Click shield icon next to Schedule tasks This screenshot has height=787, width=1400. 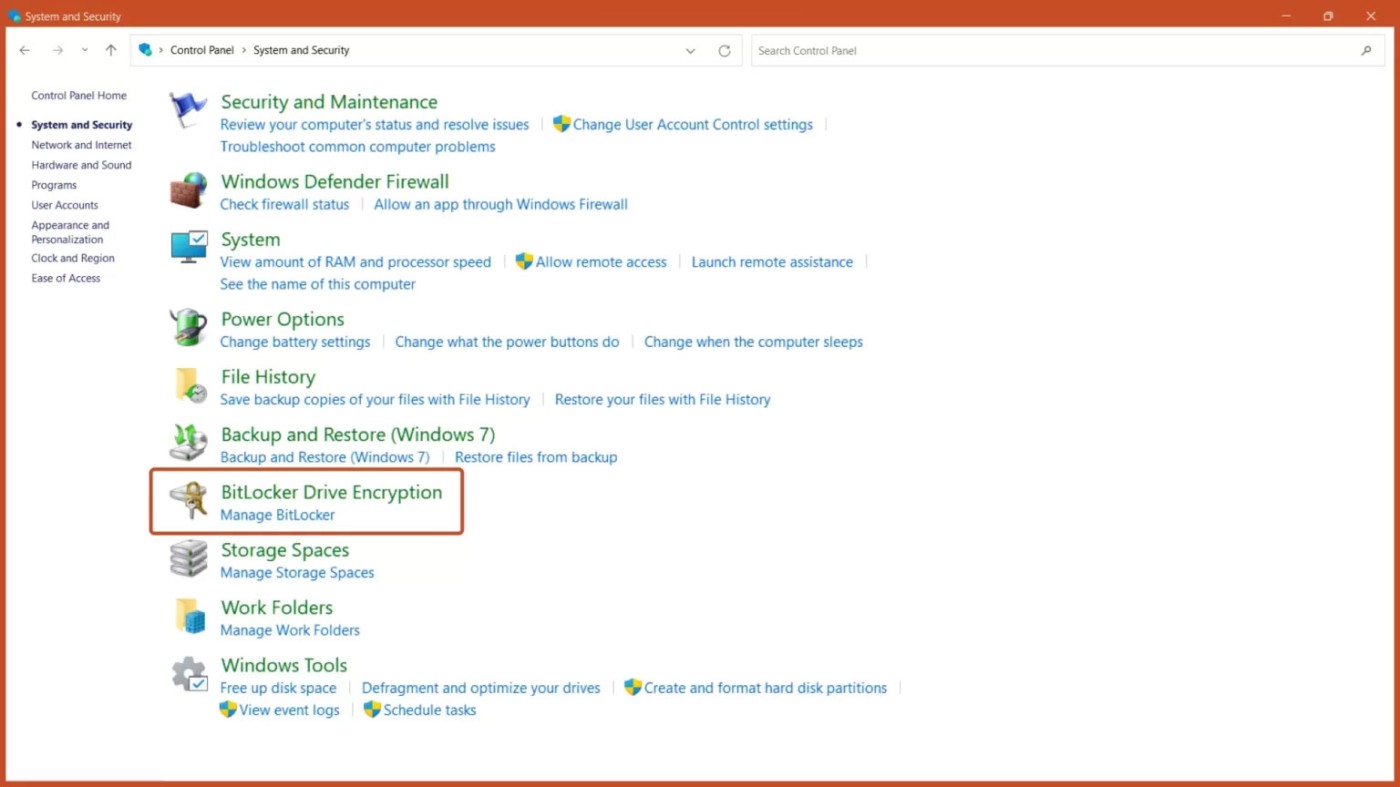(x=372, y=709)
